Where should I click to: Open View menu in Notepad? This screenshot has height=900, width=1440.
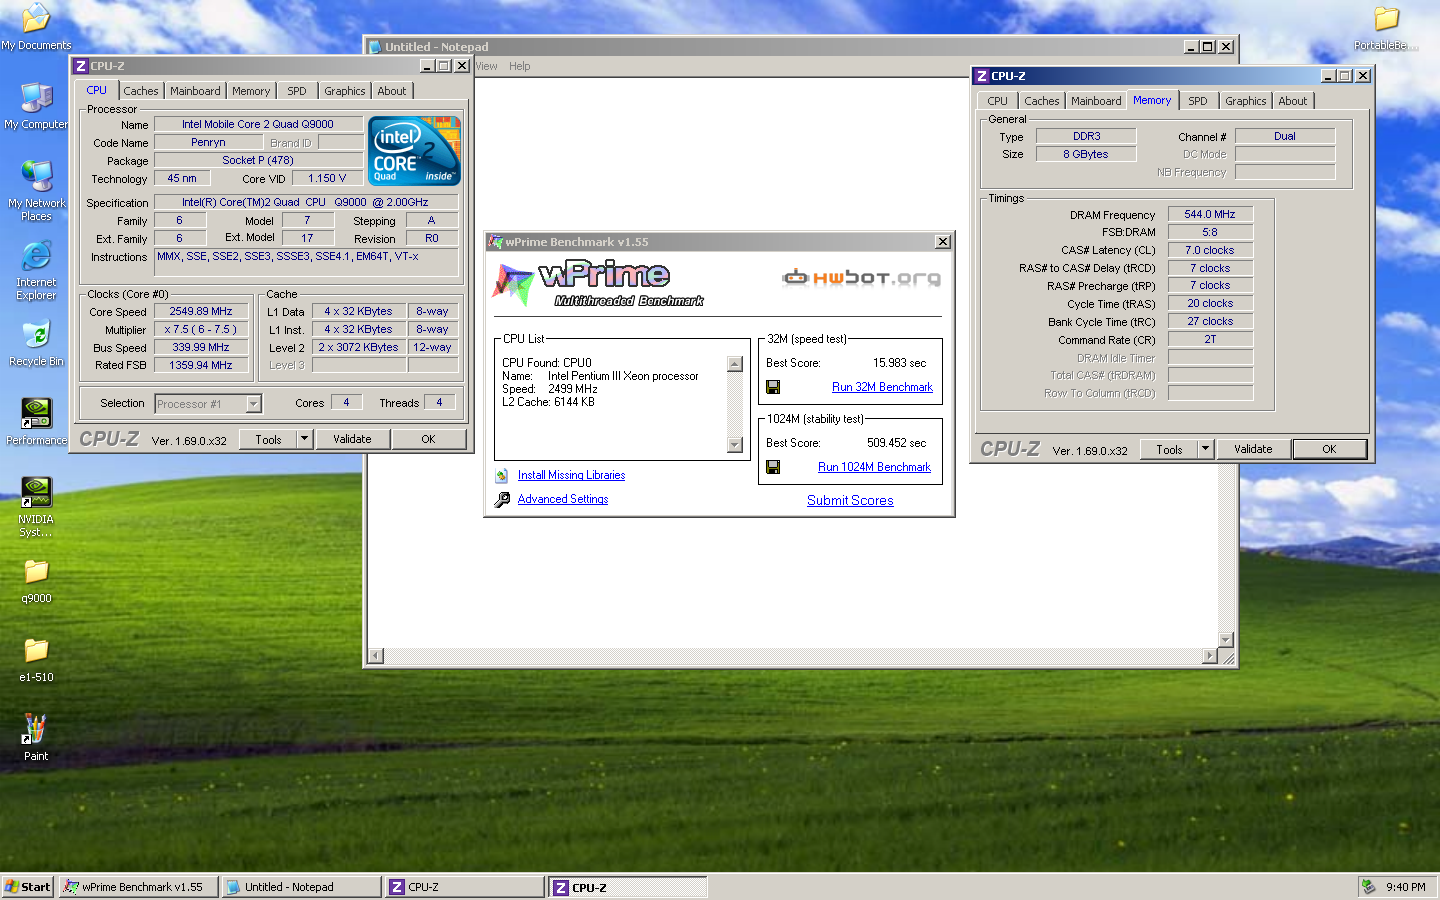(x=487, y=66)
